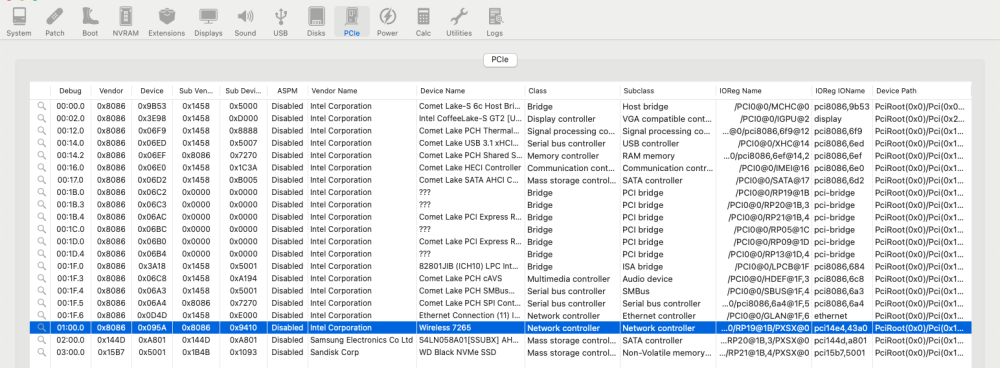Open the Utilities toolbar section
Screen dimensions: 1000x368
click(x=459, y=22)
